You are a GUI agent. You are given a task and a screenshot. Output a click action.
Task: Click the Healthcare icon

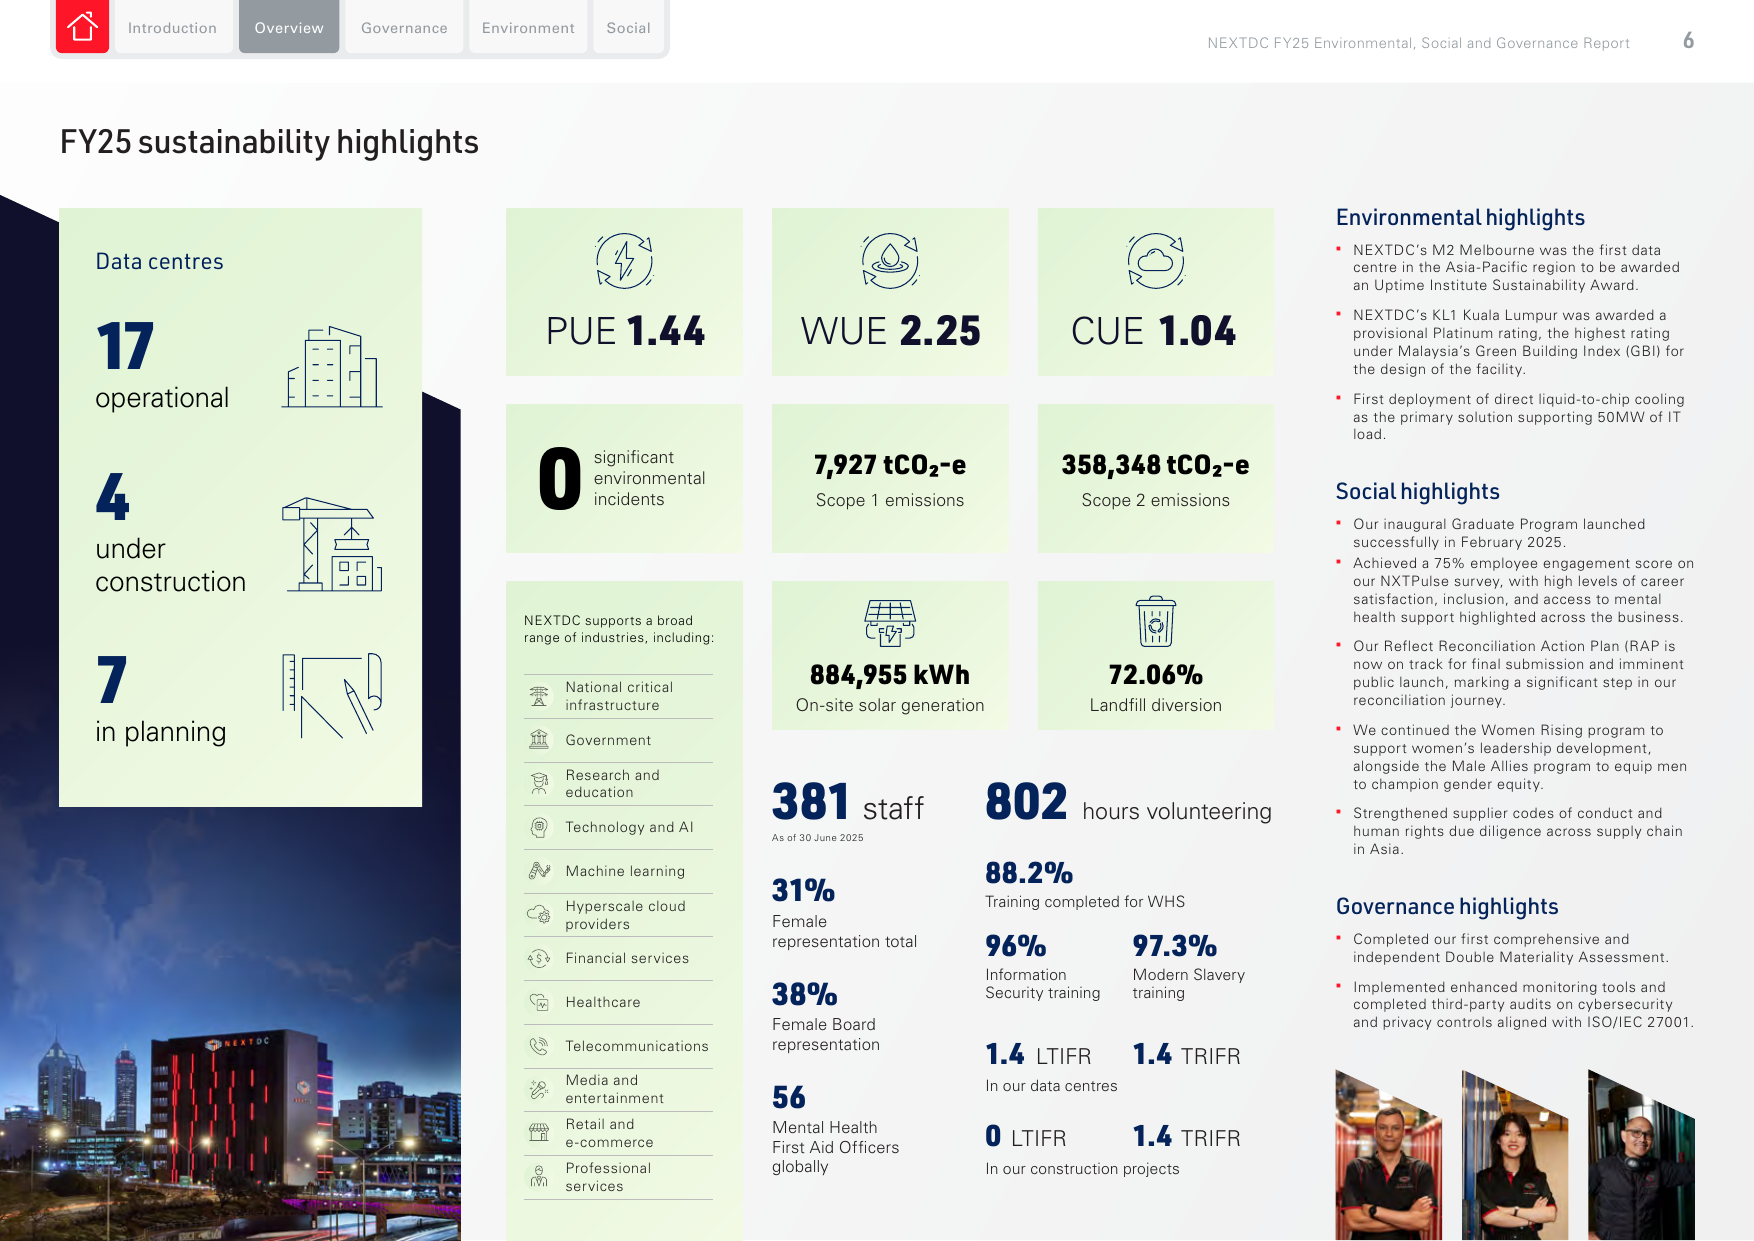coord(539,1002)
